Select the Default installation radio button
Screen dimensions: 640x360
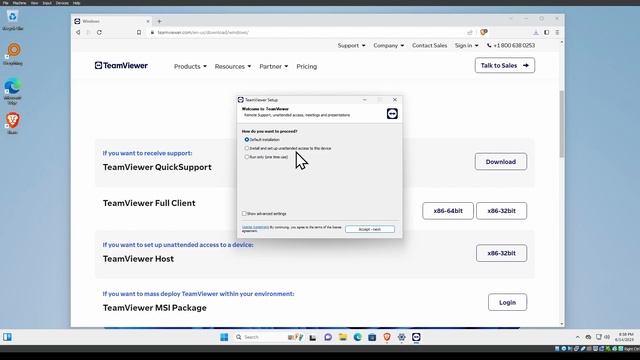coord(247,140)
